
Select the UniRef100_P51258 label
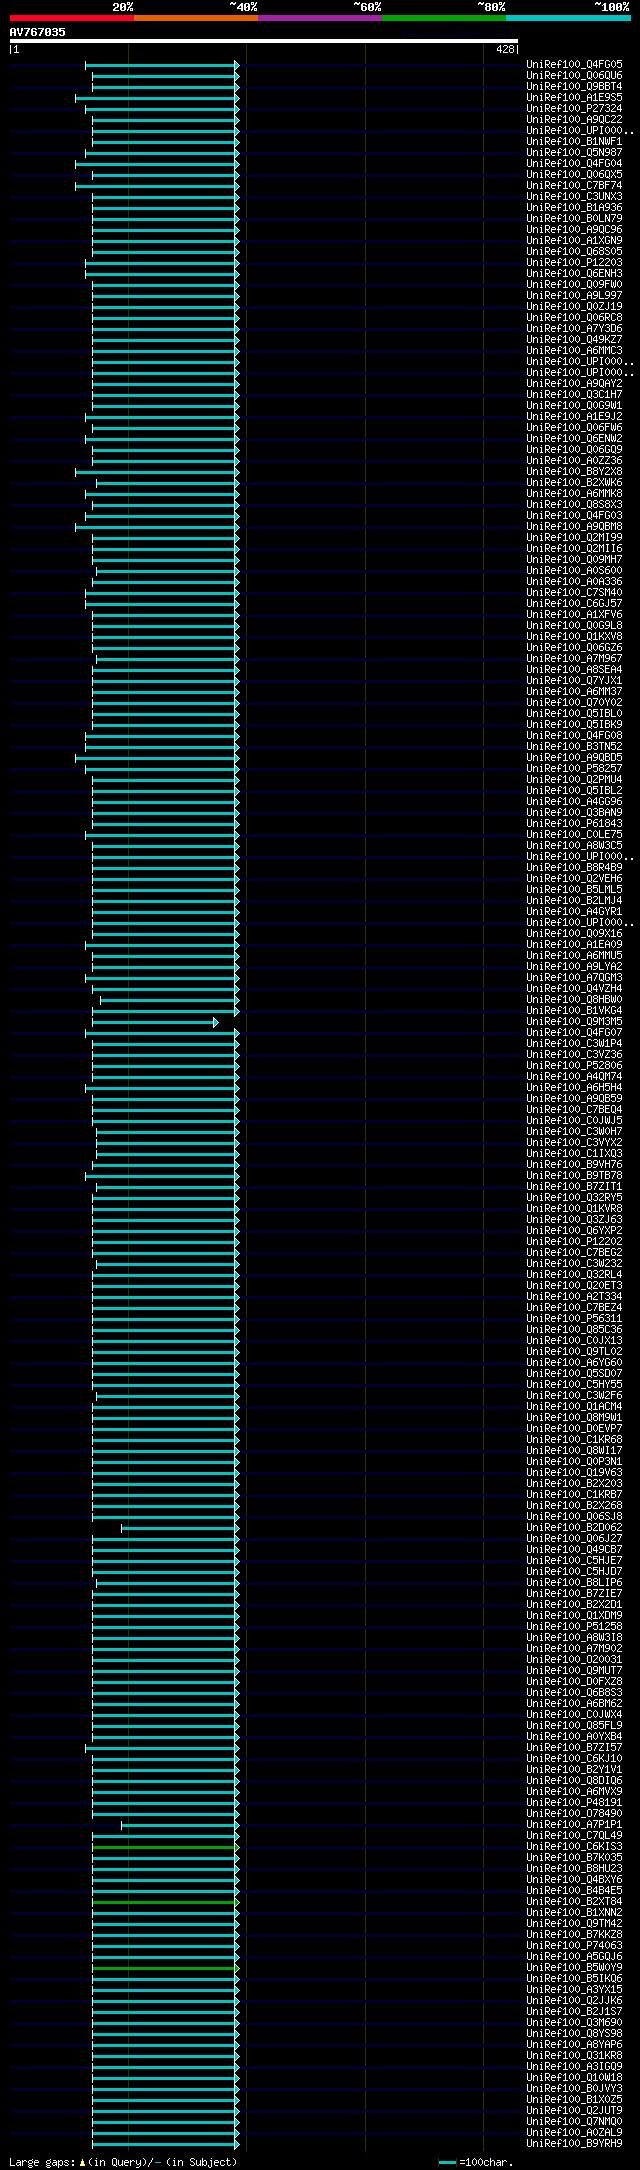[x=574, y=1626]
